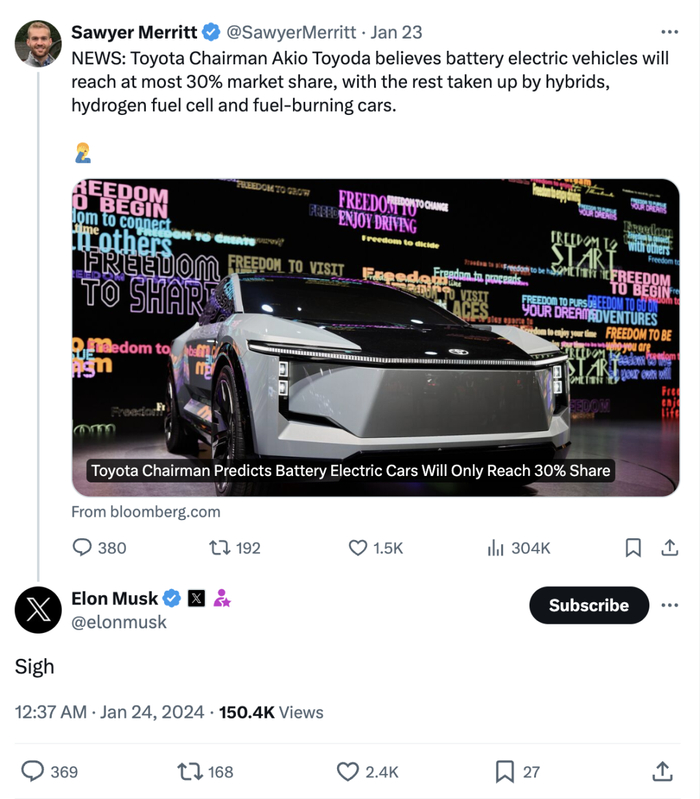The width and height of the screenshot is (700, 799).
Task: Open Sawyer Merritt's profile picture
Action: coord(38,42)
